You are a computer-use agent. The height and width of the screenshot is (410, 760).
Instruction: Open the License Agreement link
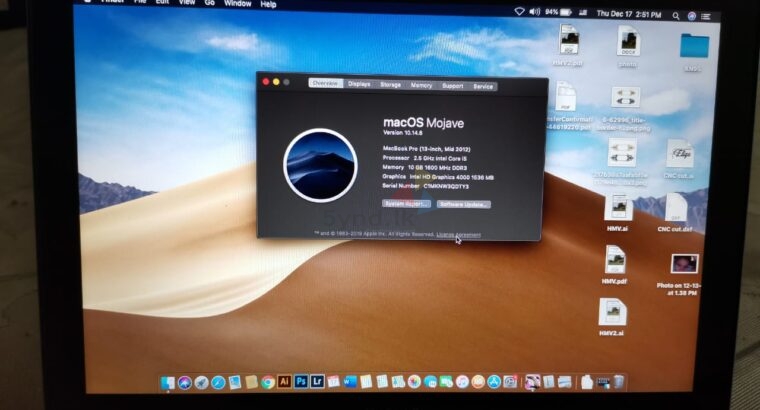tap(459, 235)
